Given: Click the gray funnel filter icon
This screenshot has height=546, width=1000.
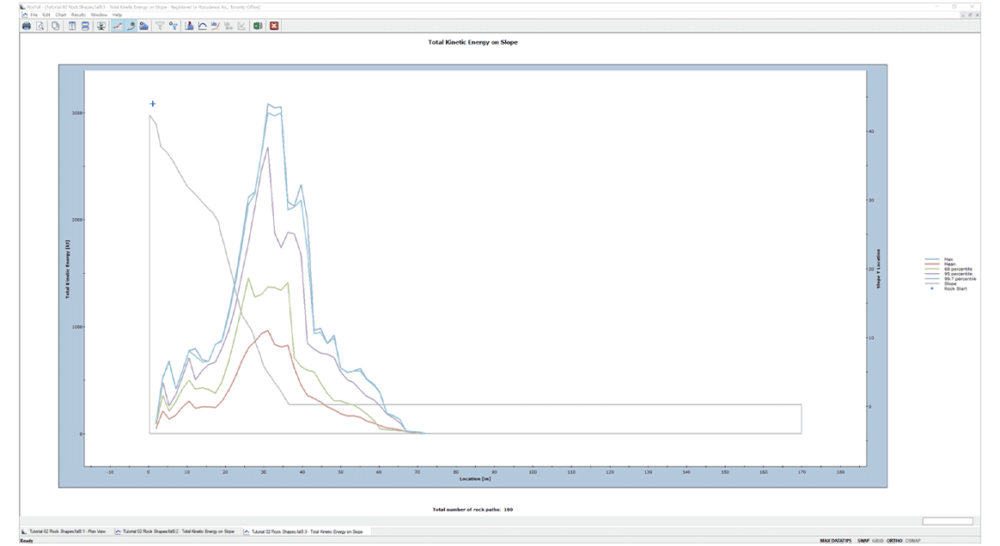Looking at the screenshot, I should [160, 26].
